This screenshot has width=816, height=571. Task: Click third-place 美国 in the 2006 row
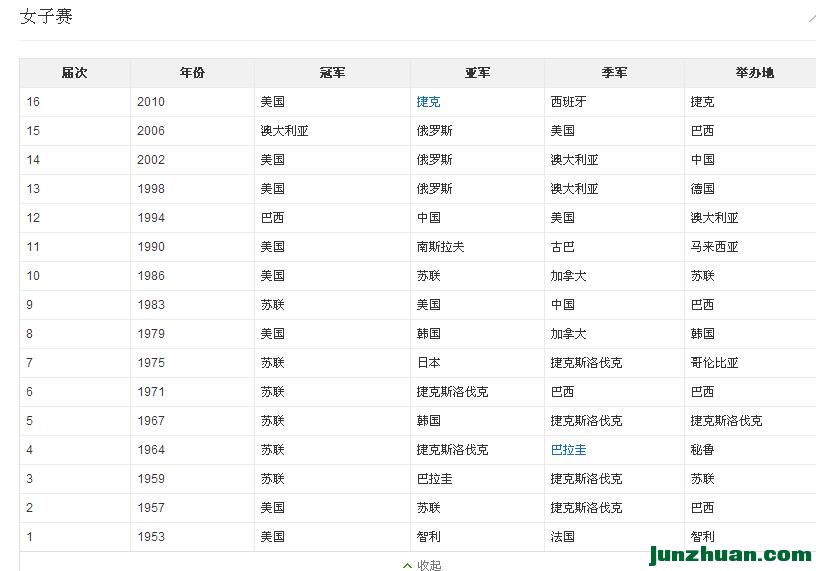tap(563, 131)
